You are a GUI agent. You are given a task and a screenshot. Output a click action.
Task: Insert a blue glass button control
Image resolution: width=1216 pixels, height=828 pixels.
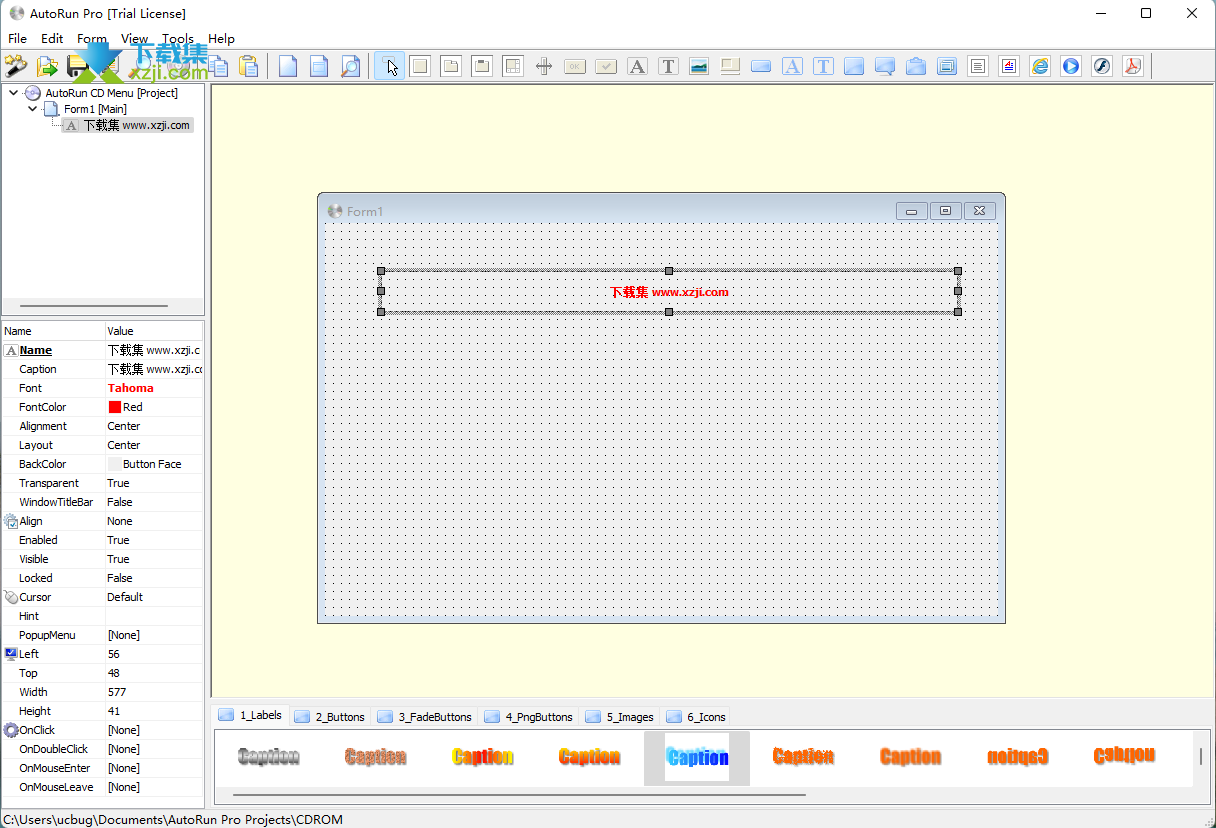click(761, 67)
